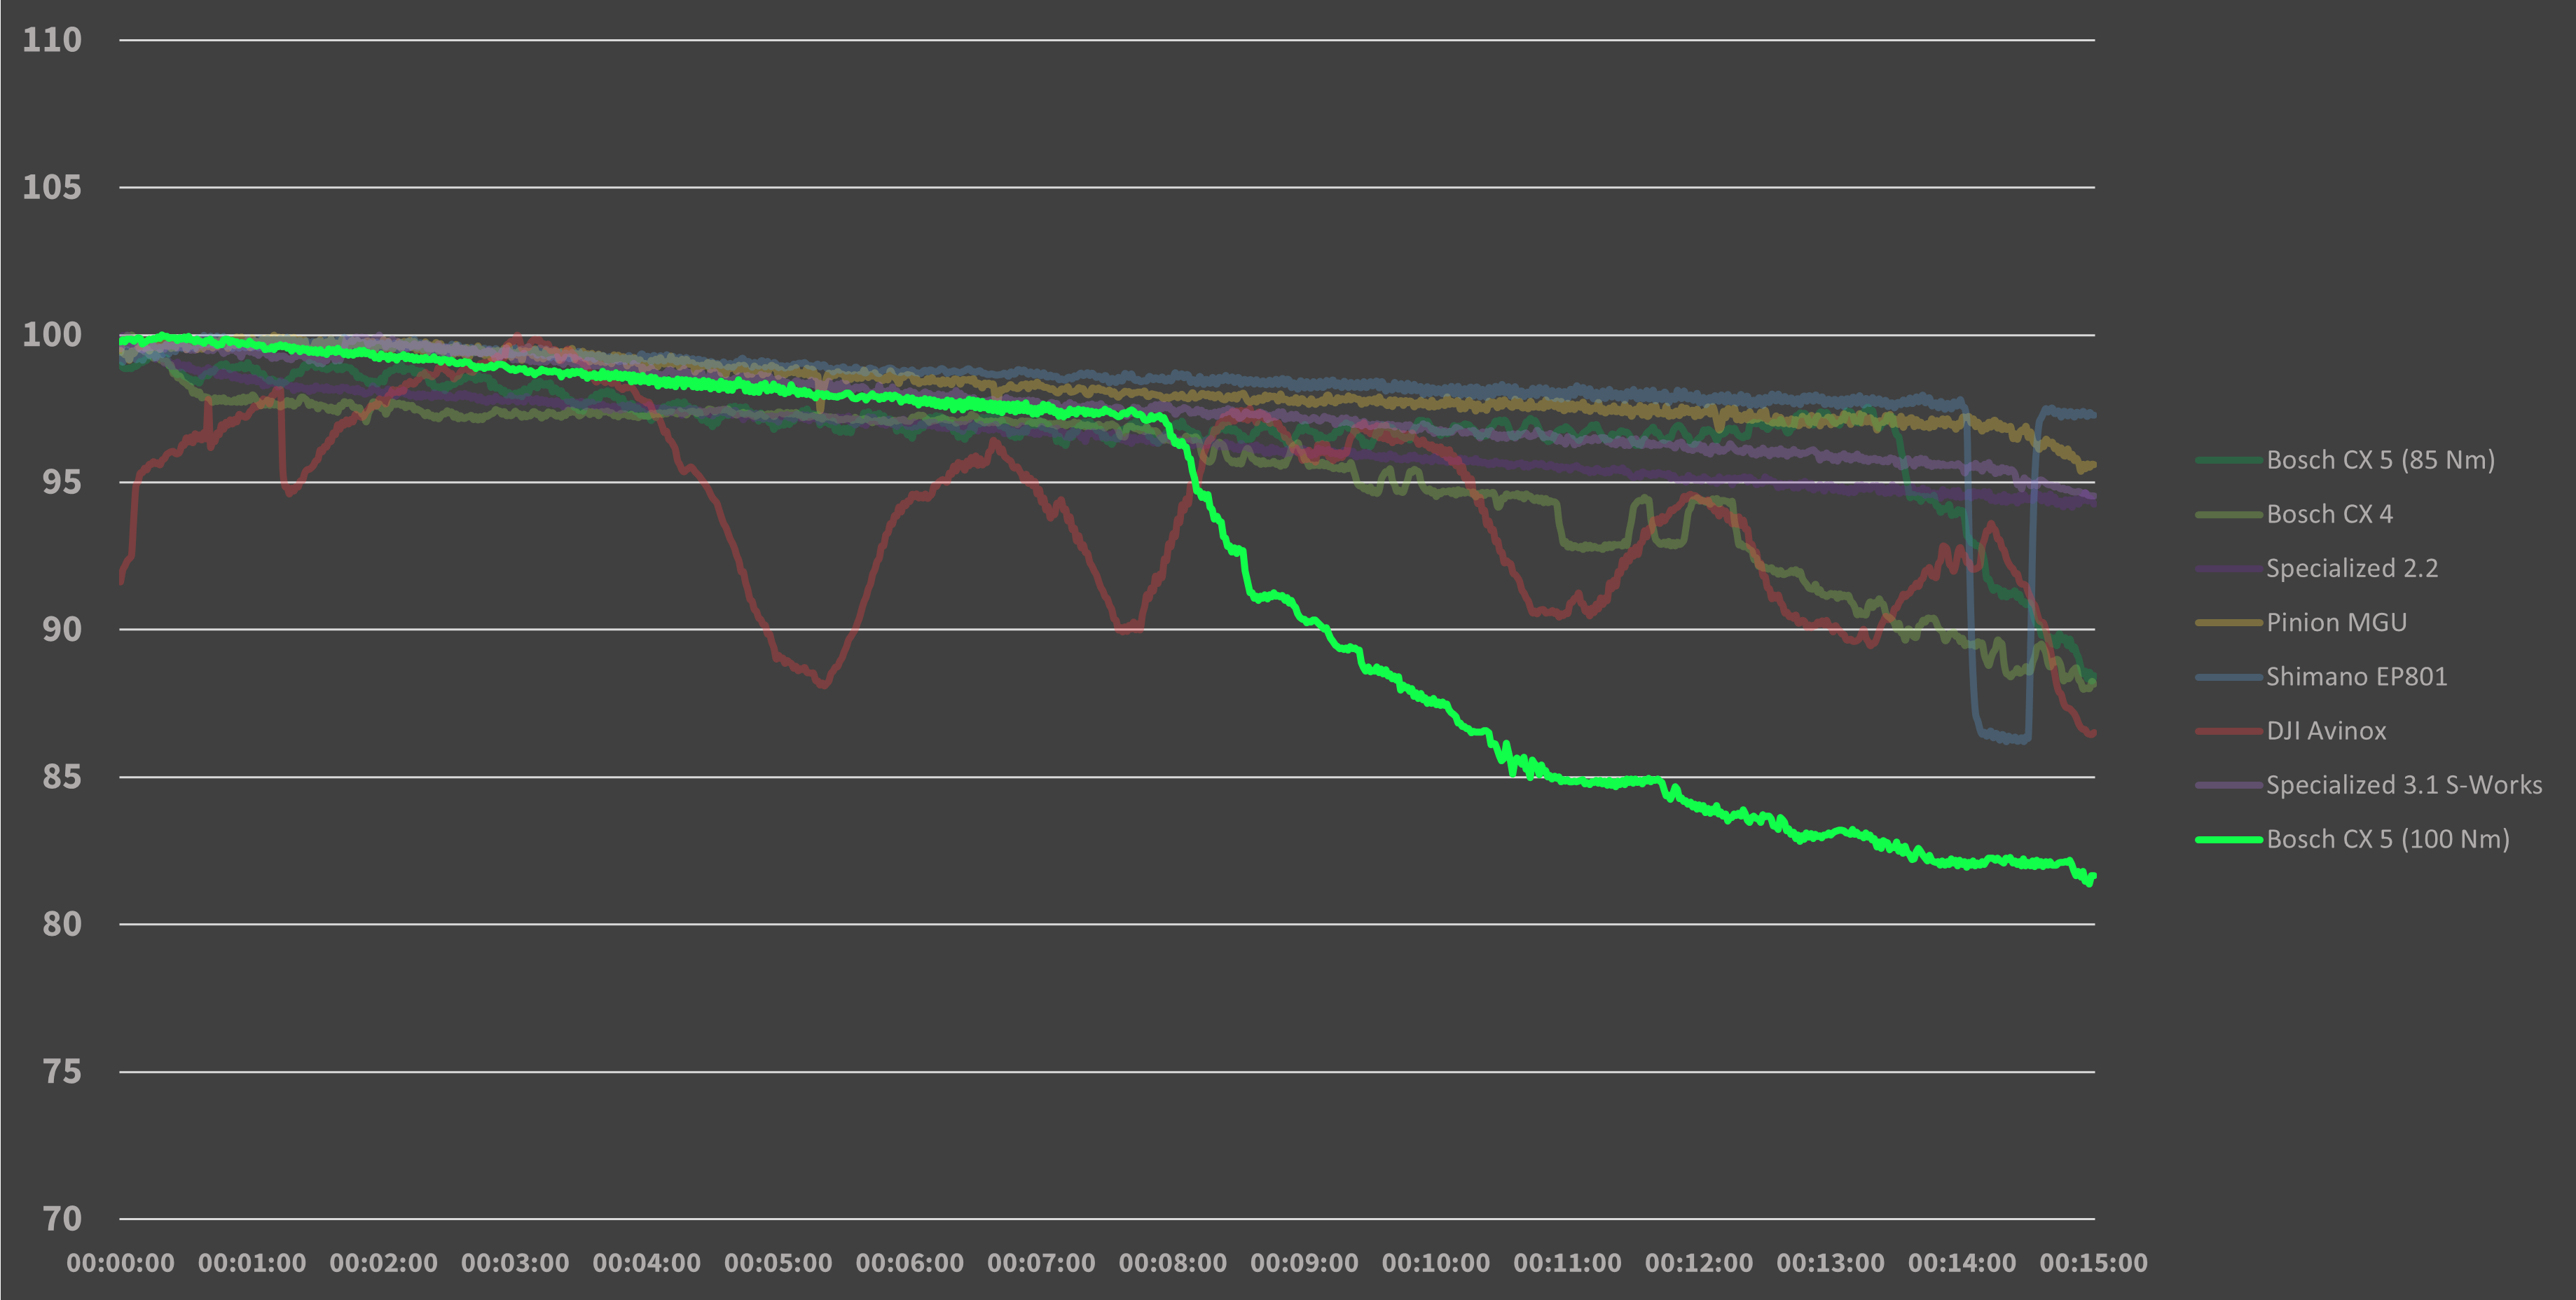The height and width of the screenshot is (1300, 2576).
Task: Select the Specialized 2.2 legend entry
Action: pyautogui.click(x=2317, y=568)
